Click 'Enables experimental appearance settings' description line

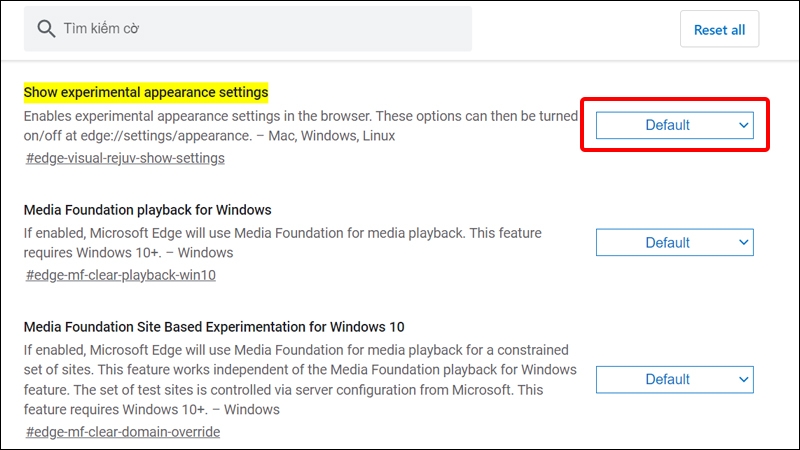tap(301, 116)
